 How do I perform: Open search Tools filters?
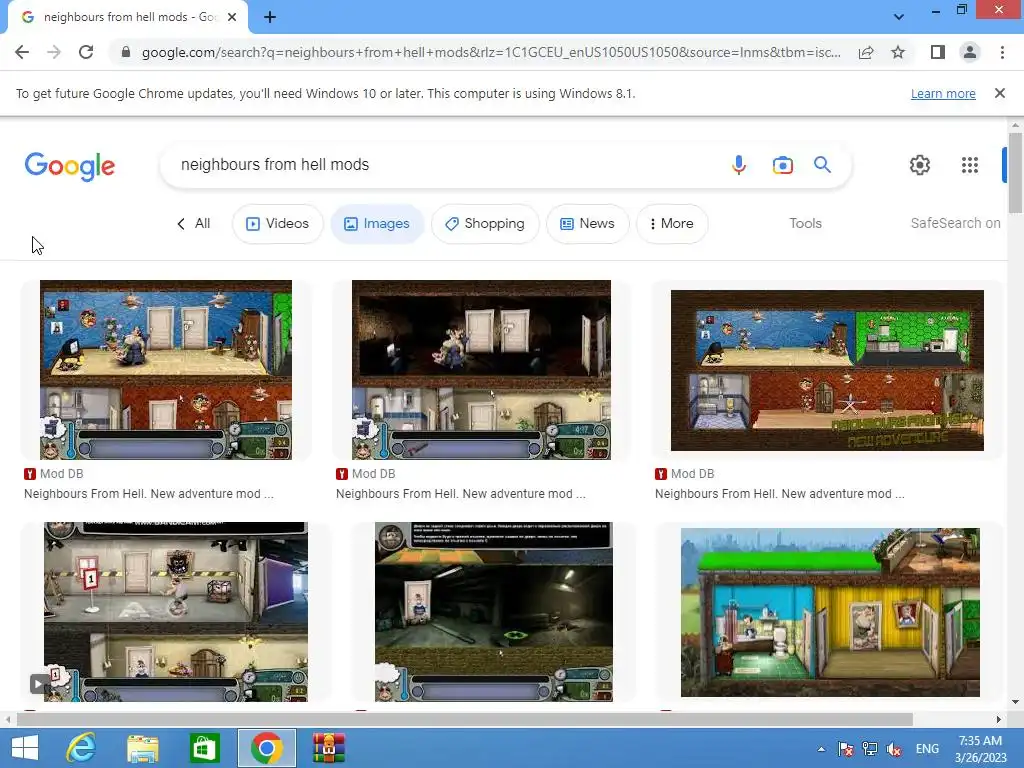pos(805,223)
